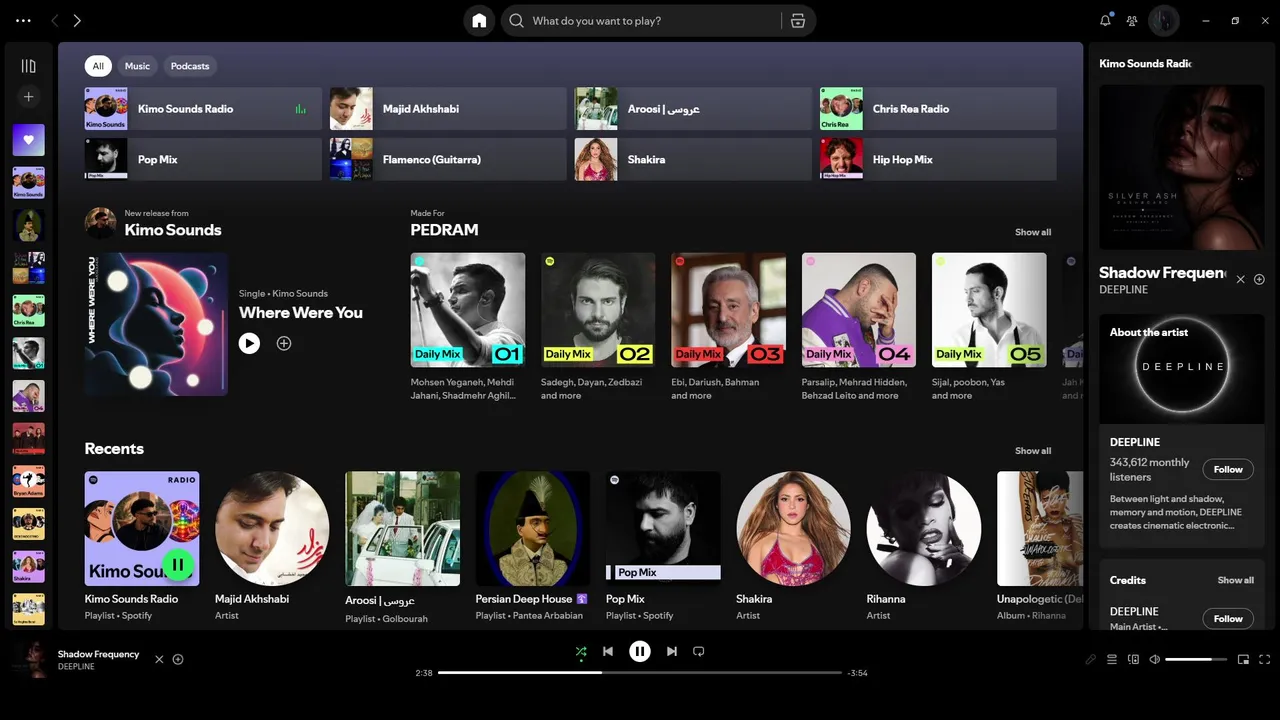The image size is (1280, 720).
Task: Open the Browse icon in the search bar
Action: click(x=798, y=21)
